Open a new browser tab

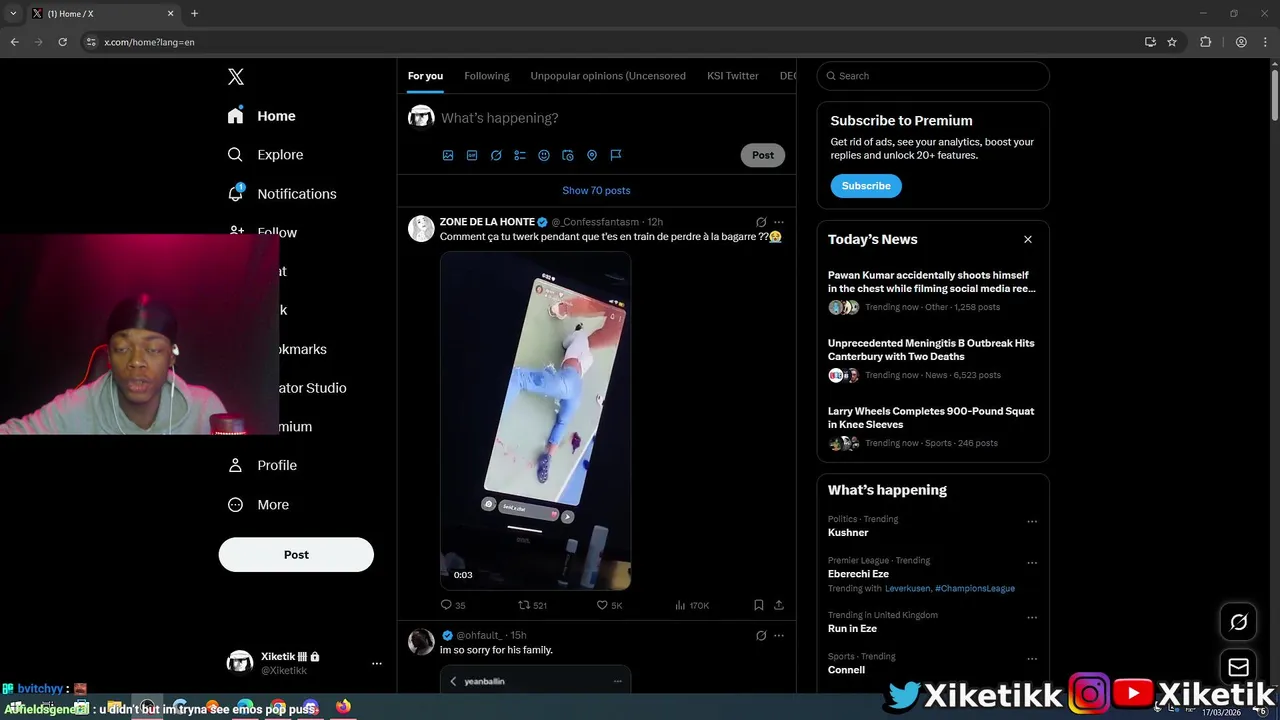click(194, 14)
